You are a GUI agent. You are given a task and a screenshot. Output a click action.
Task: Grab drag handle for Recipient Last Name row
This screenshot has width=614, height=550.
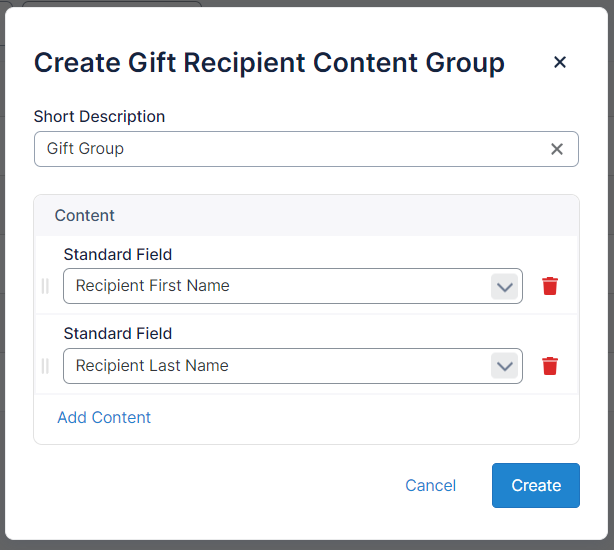pyautogui.click(x=45, y=366)
